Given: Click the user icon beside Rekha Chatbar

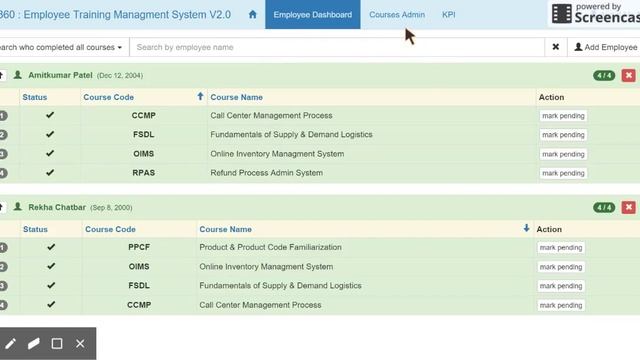Looking at the screenshot, I should (x=18, y=207).
